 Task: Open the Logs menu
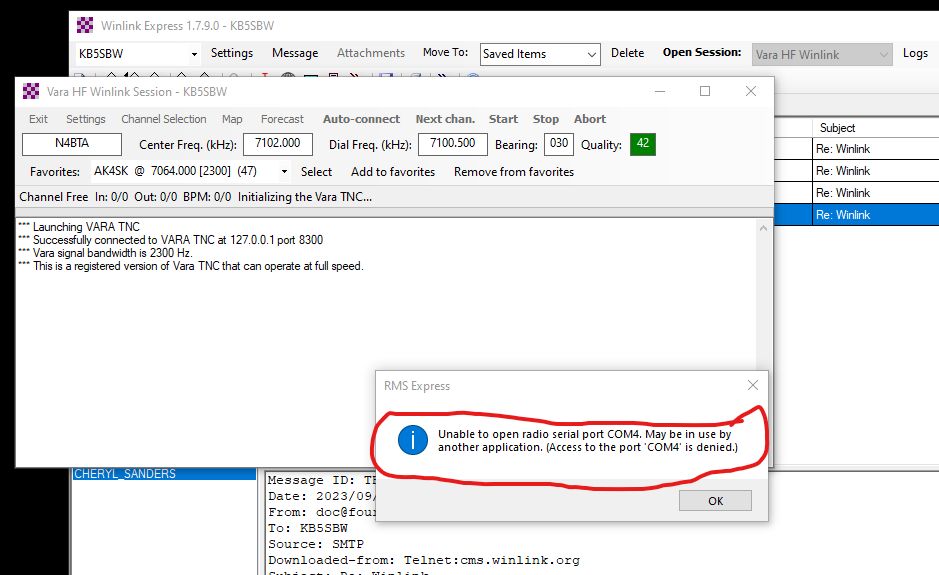tap(915, 53)
